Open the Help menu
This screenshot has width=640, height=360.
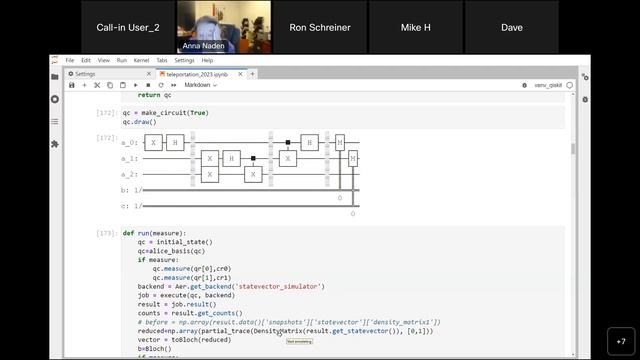tap(207, 60)
